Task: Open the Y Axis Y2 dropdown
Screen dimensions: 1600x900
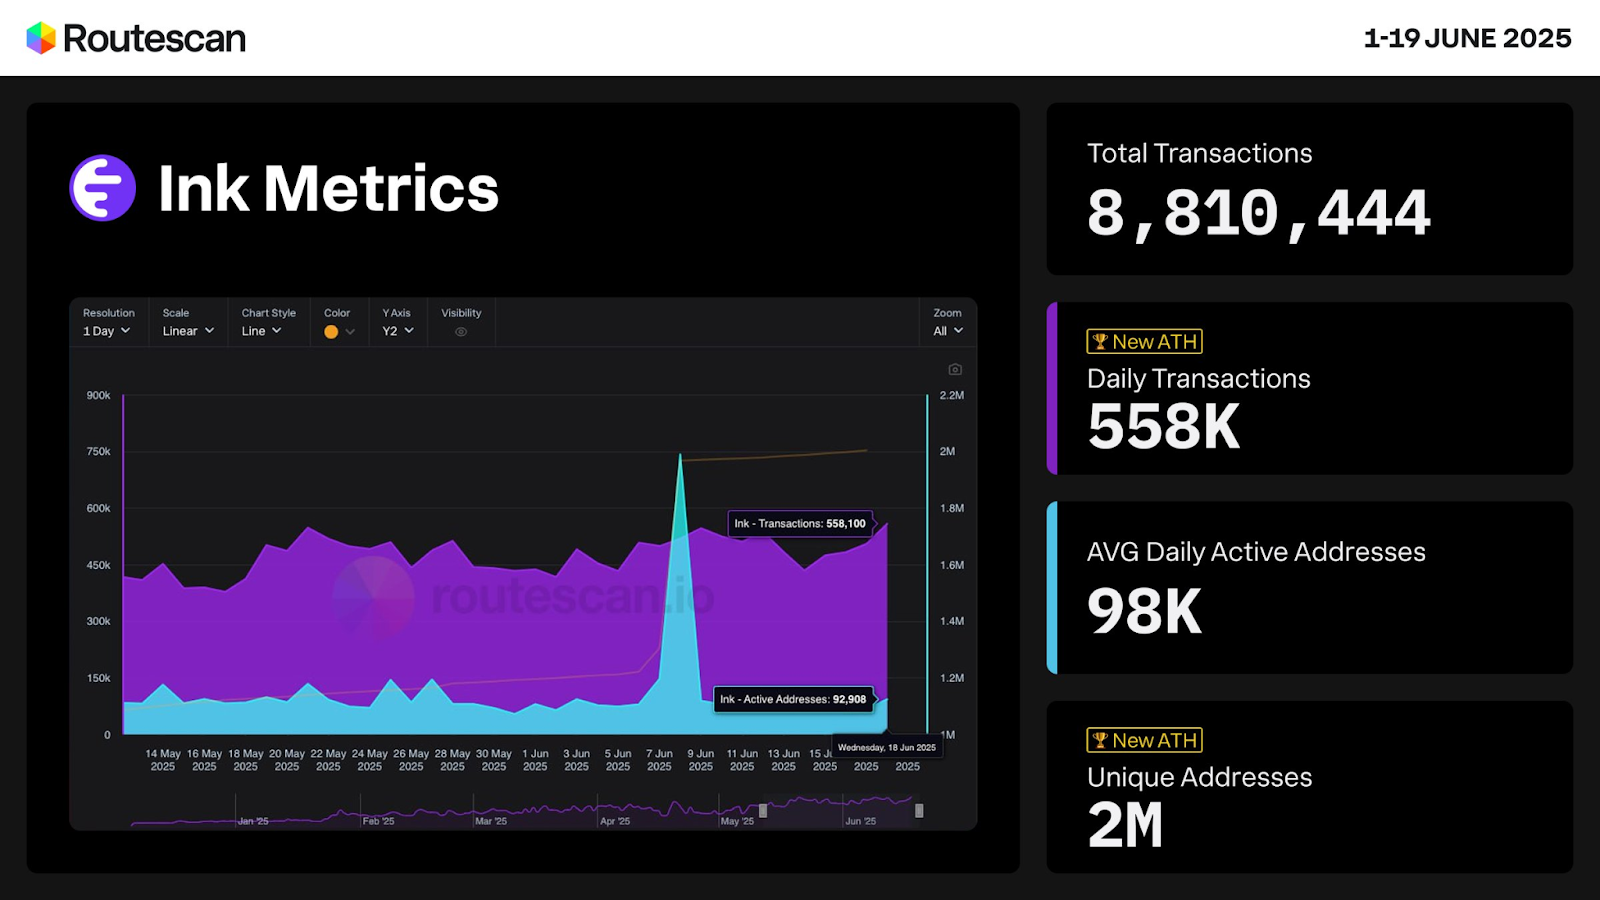Action: 398,331
